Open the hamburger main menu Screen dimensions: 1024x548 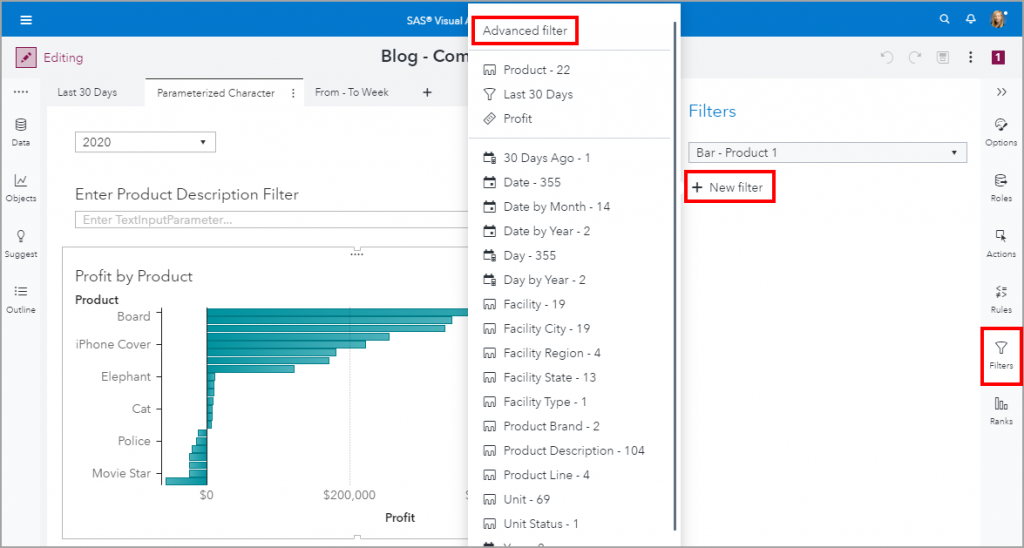(26, 19)
